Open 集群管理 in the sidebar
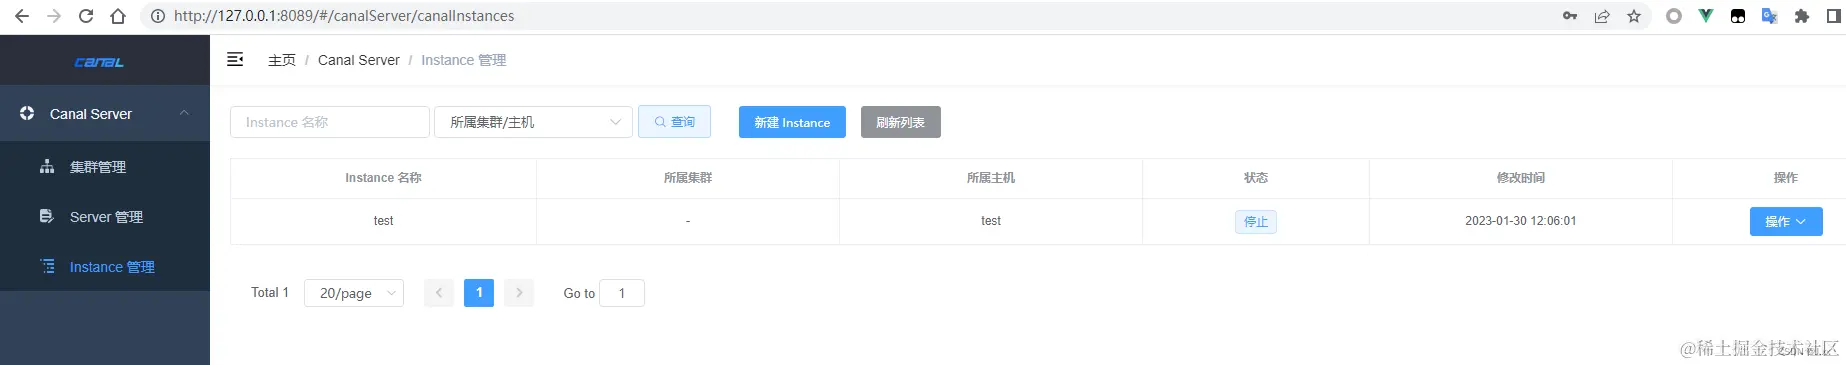The width and height of the screenshot is (1846, 365). pyautogui.click(x=105, y=167)
